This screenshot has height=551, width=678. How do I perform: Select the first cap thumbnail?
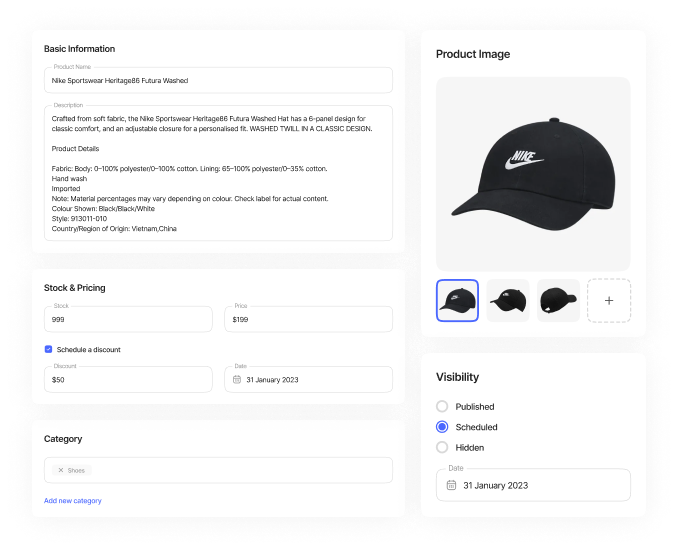(x=457, y=301)
